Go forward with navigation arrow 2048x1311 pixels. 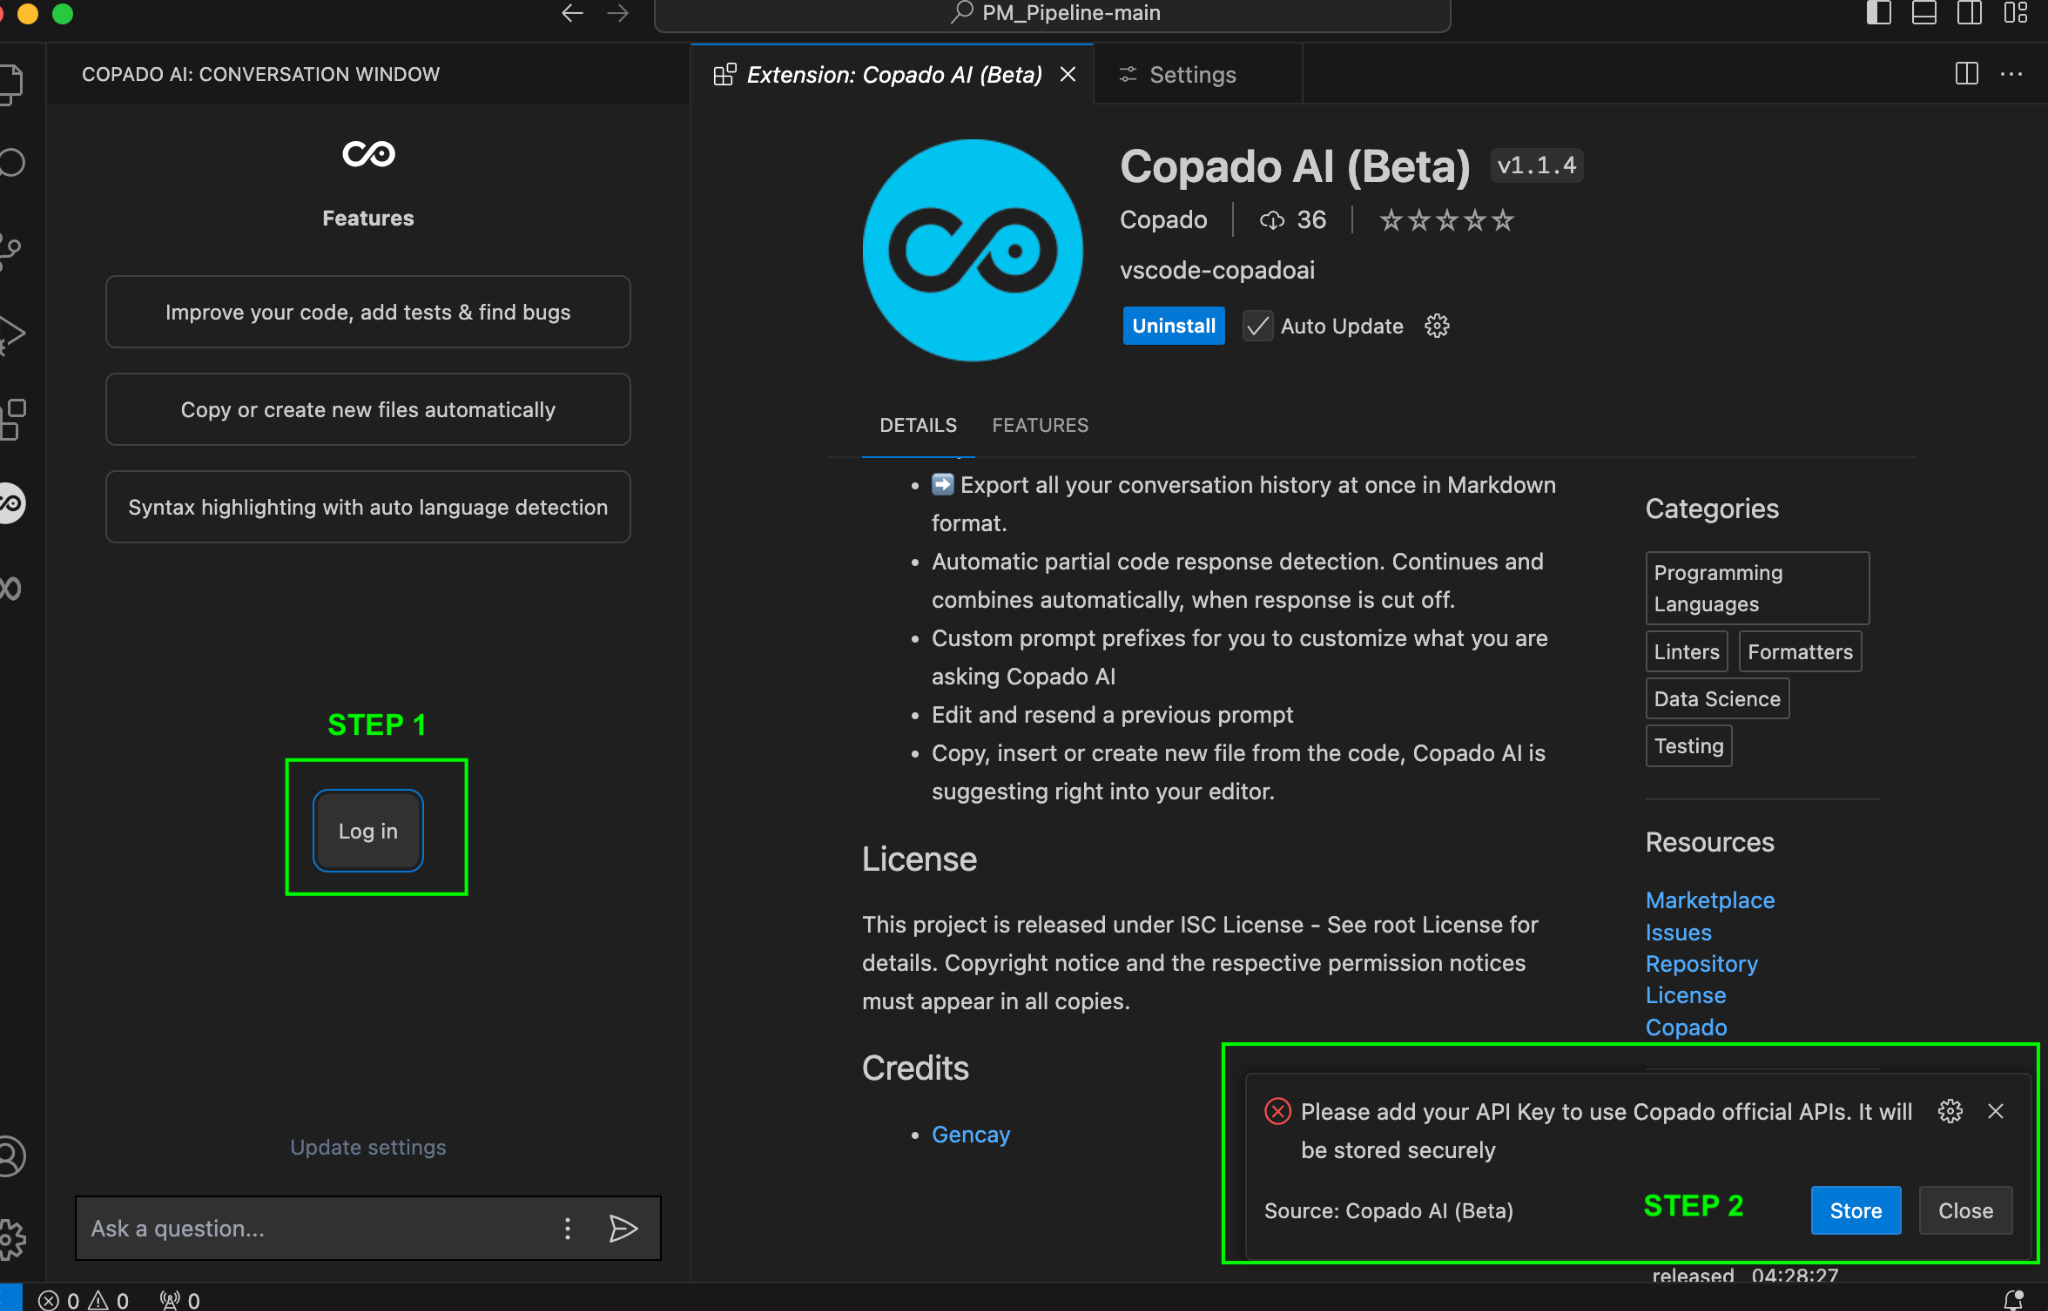coord(618,13)
